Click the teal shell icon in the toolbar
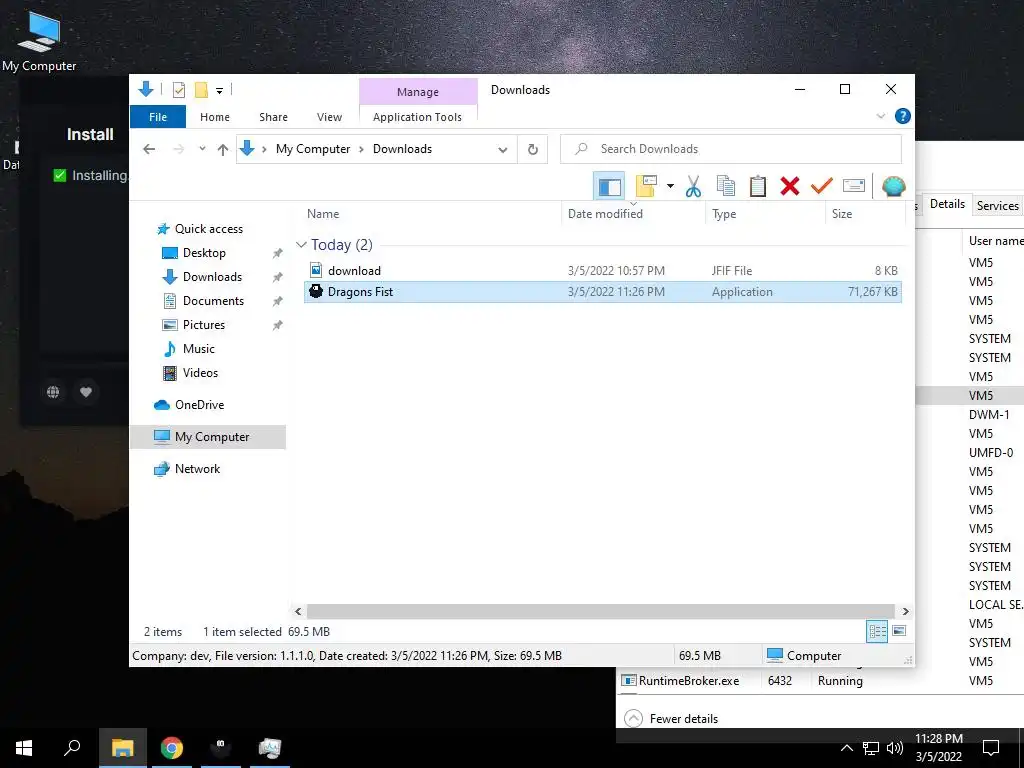Viewport: 1024px width, 768px height. click(x=893, y=186)
